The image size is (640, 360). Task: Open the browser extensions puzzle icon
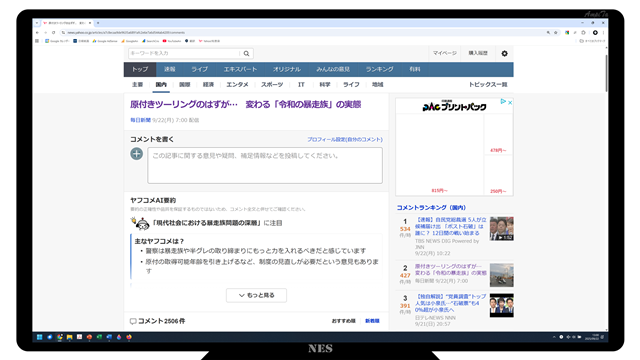[583, 33]
